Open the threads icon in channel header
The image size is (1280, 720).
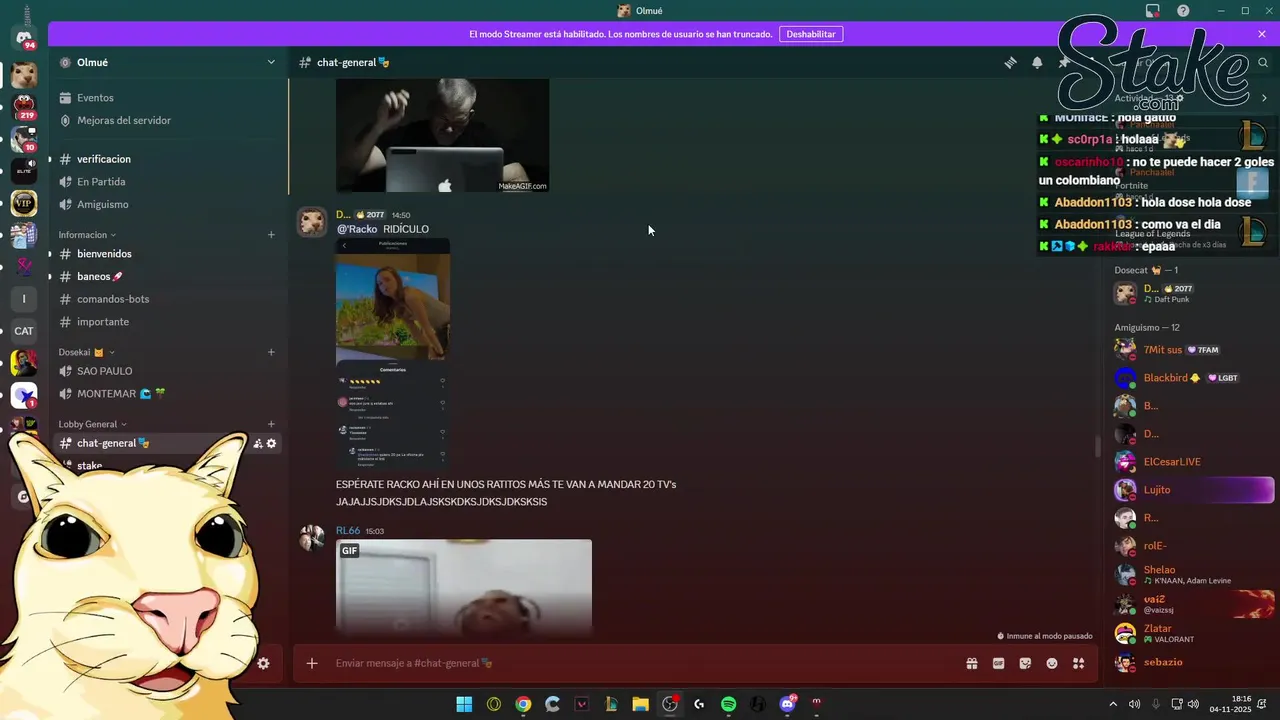coord(1010,62)
